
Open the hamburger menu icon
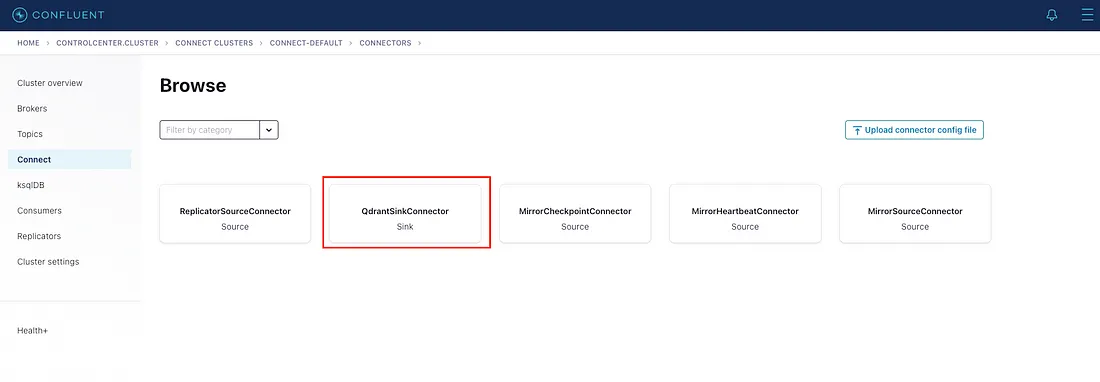tap(1087, 15)
